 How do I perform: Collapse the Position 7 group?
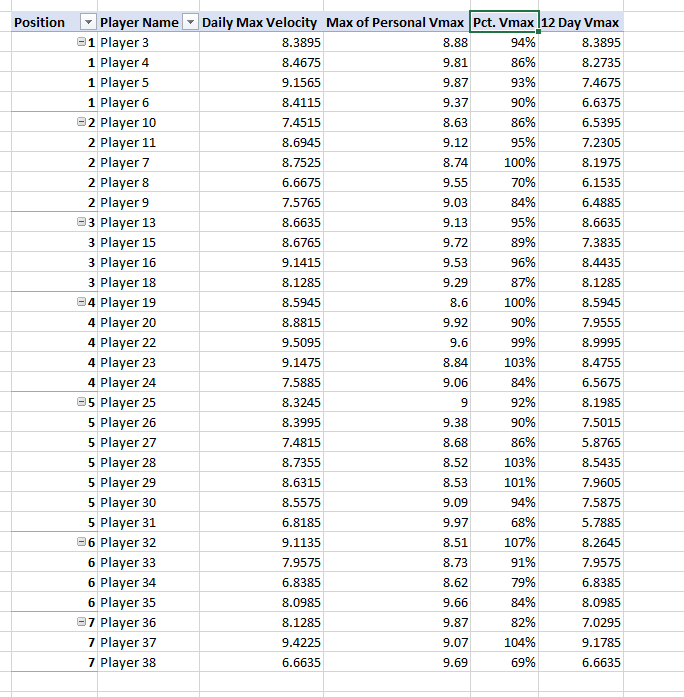pos(80,622)
